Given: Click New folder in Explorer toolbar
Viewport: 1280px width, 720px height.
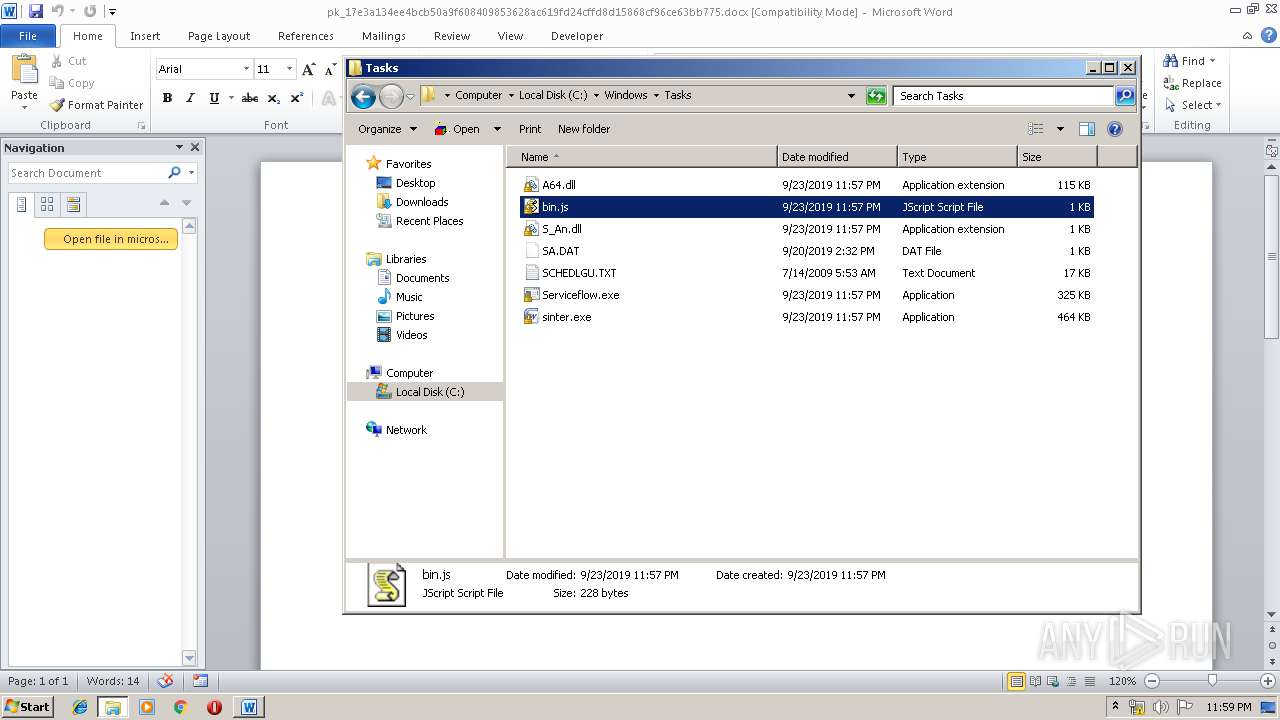Looking at the screenshot, I should (584, 129).
